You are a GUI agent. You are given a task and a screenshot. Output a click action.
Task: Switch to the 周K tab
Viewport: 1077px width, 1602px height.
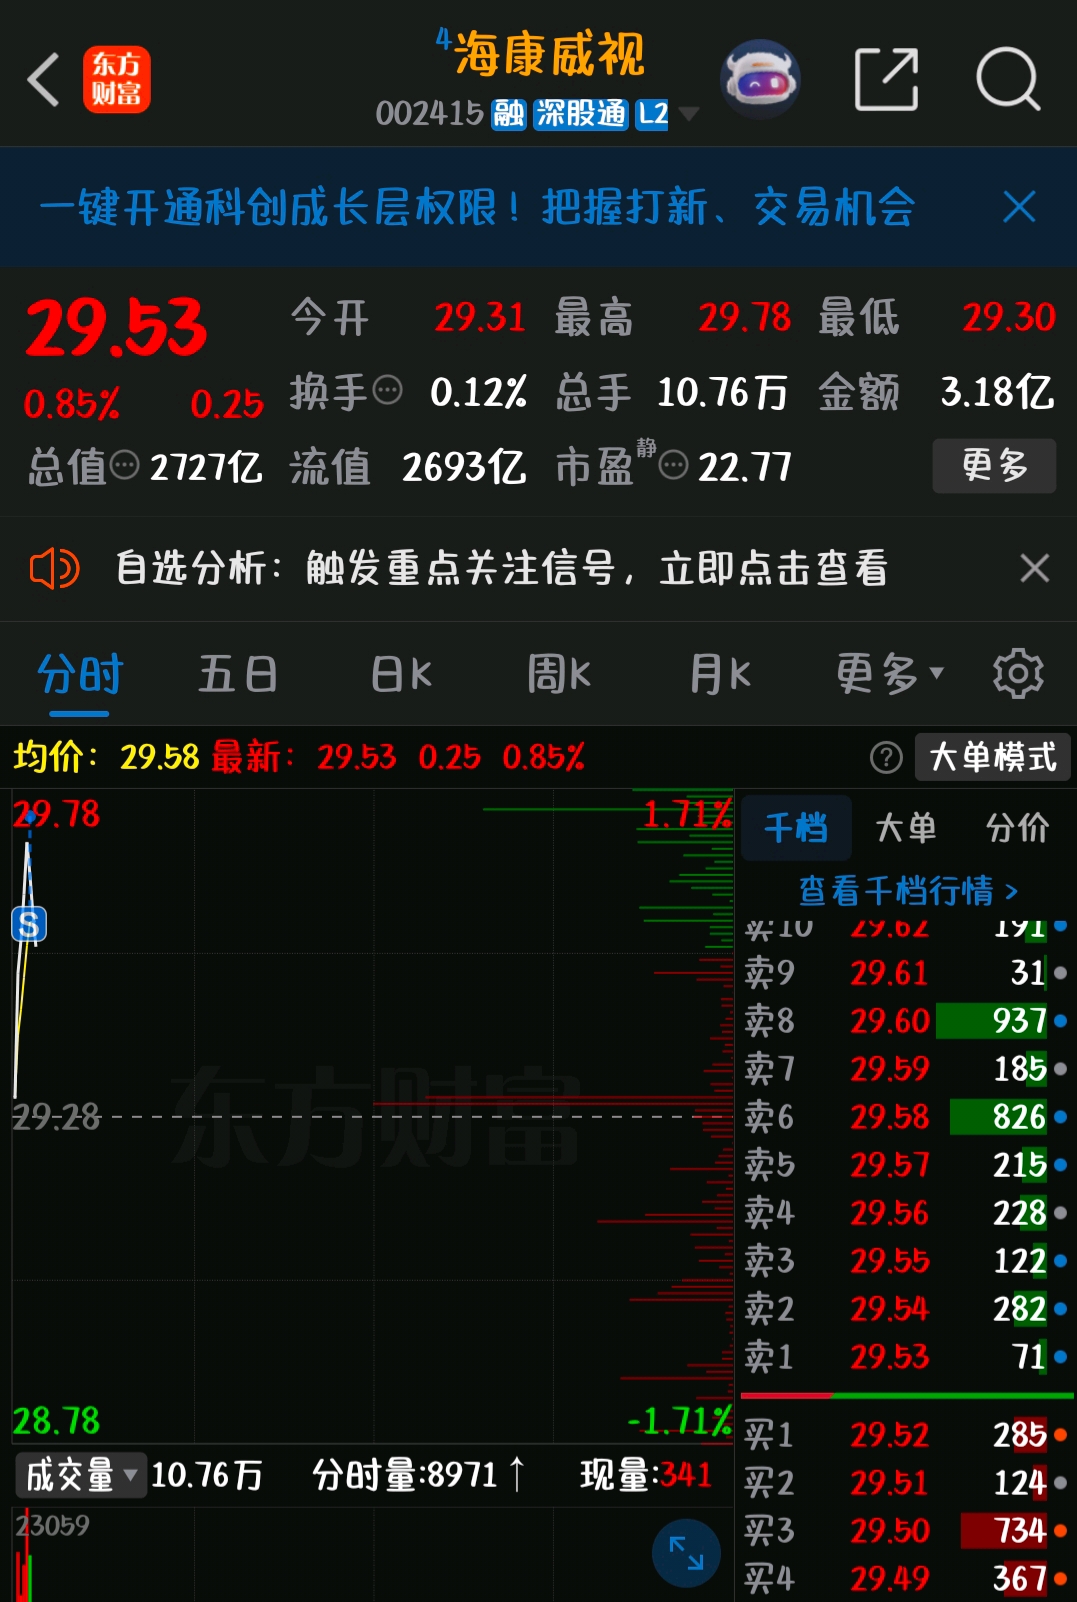click(560, 674)
